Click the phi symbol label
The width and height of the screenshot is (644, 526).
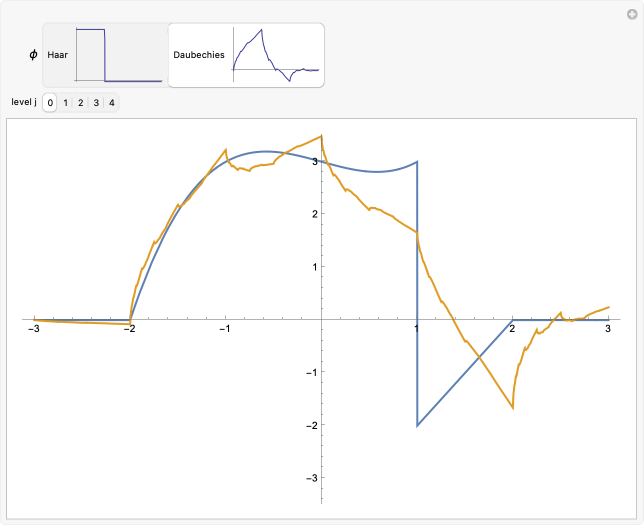click(x=34, y=55)
